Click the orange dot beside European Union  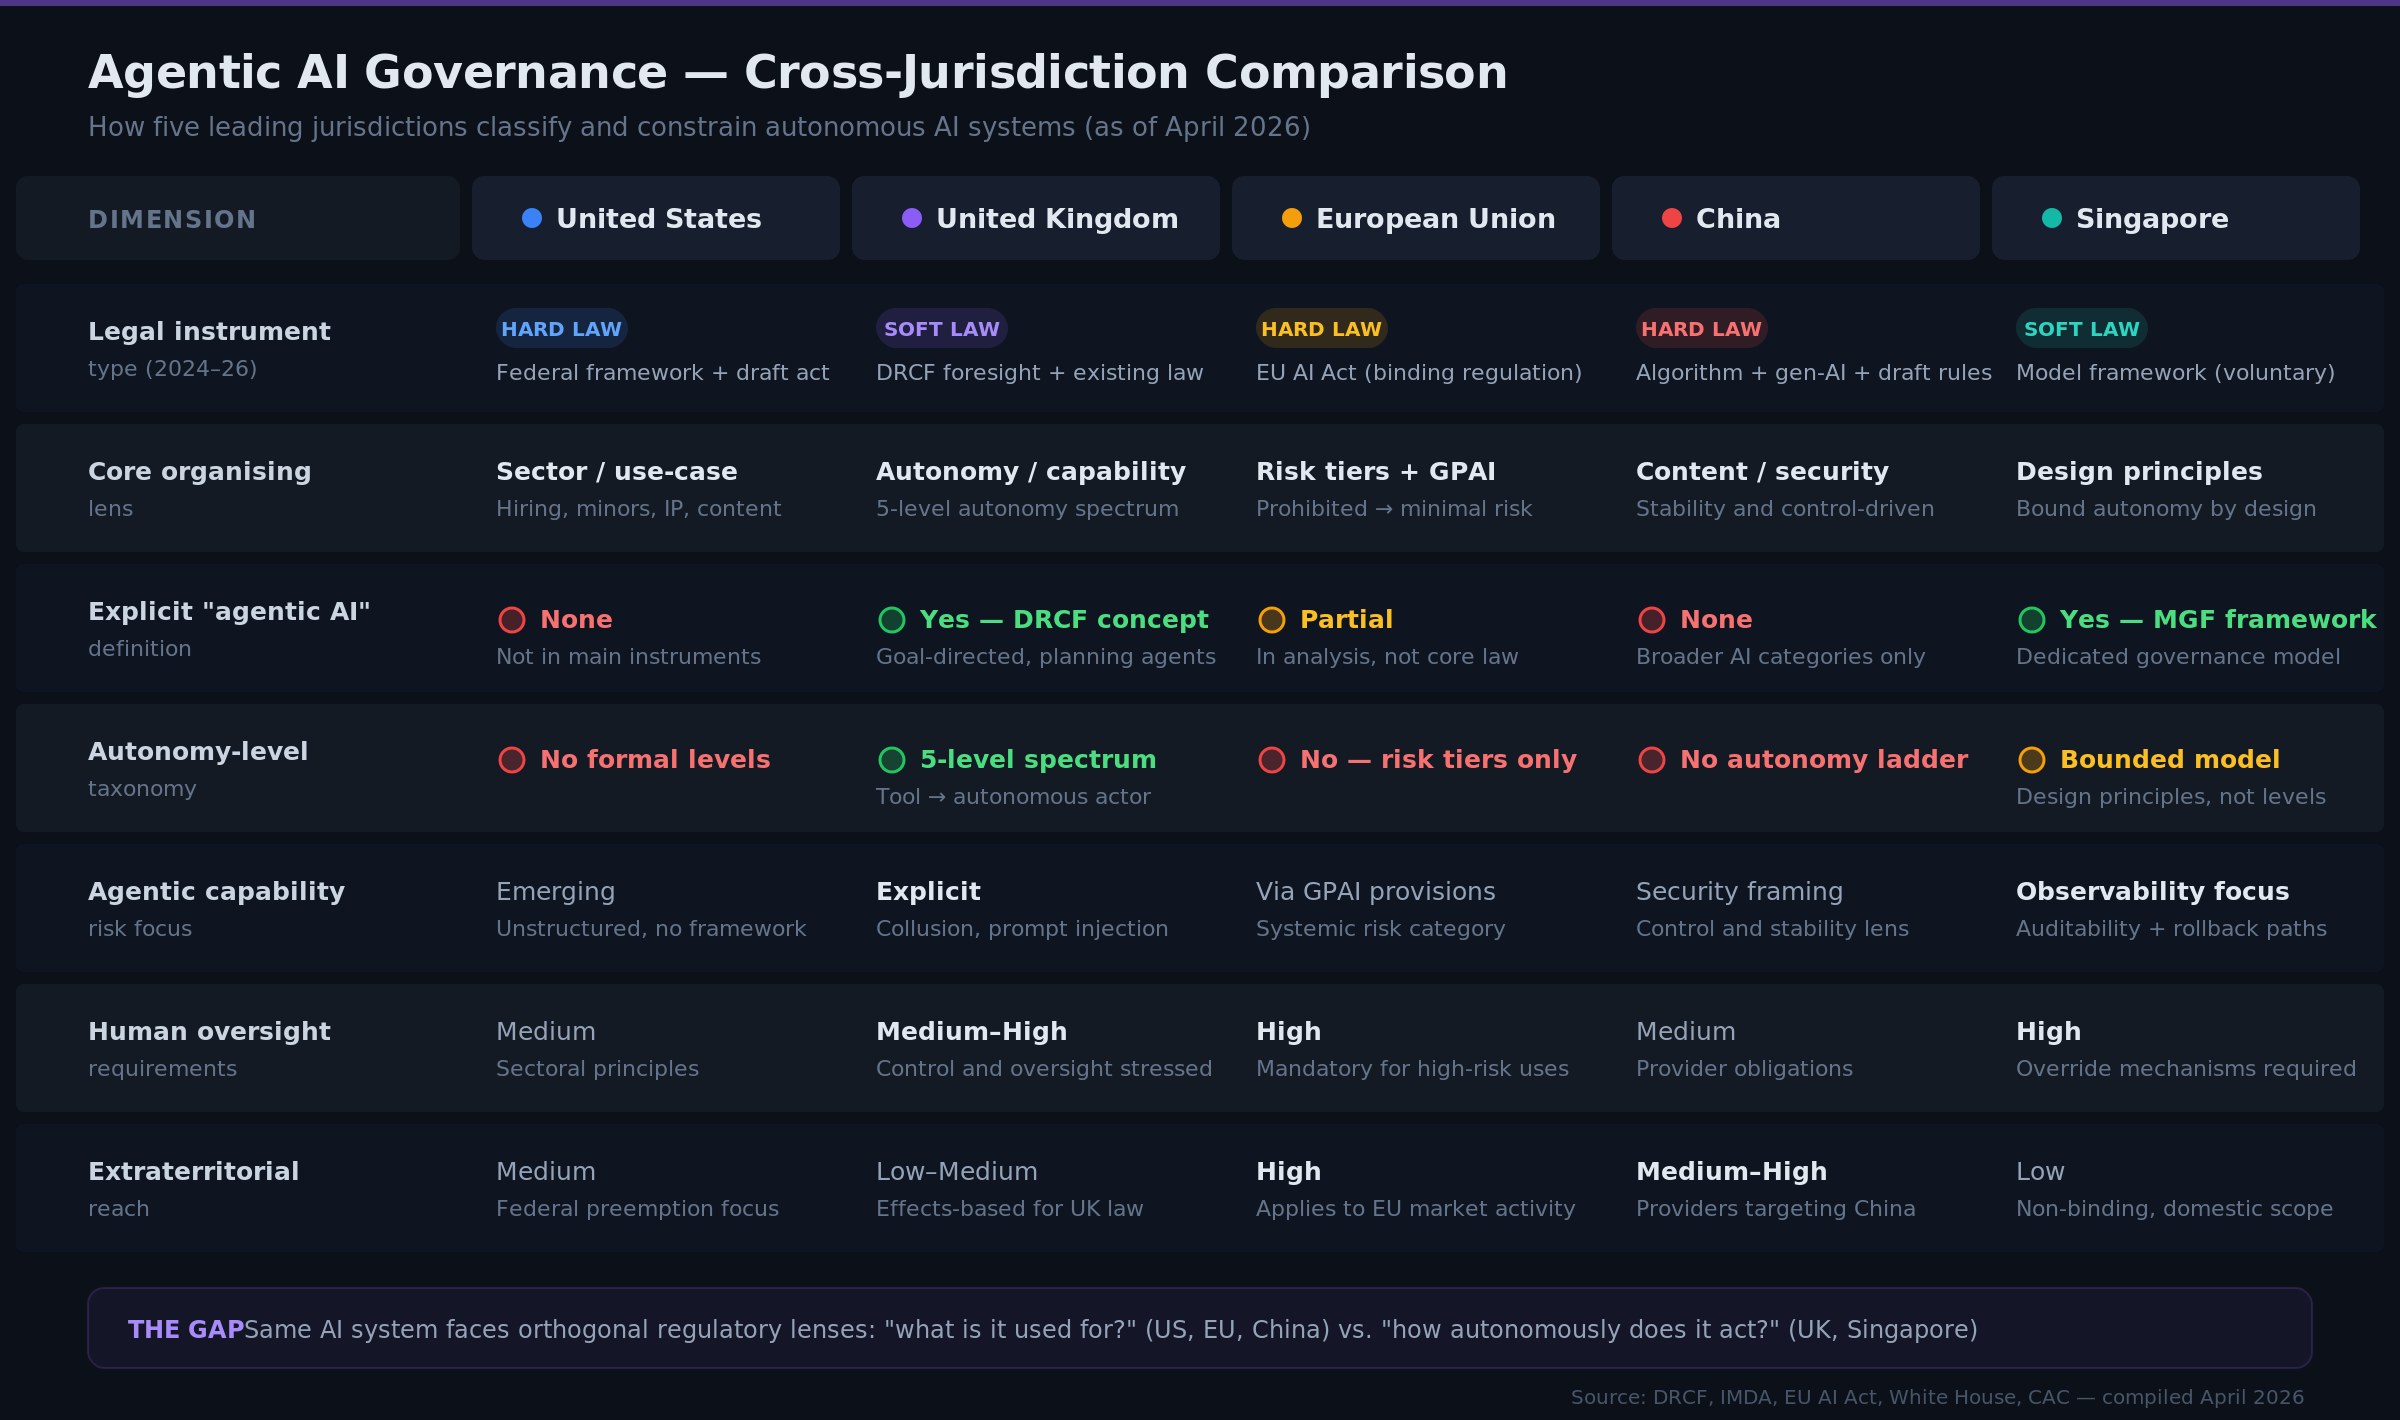[x=1292, y=218]
